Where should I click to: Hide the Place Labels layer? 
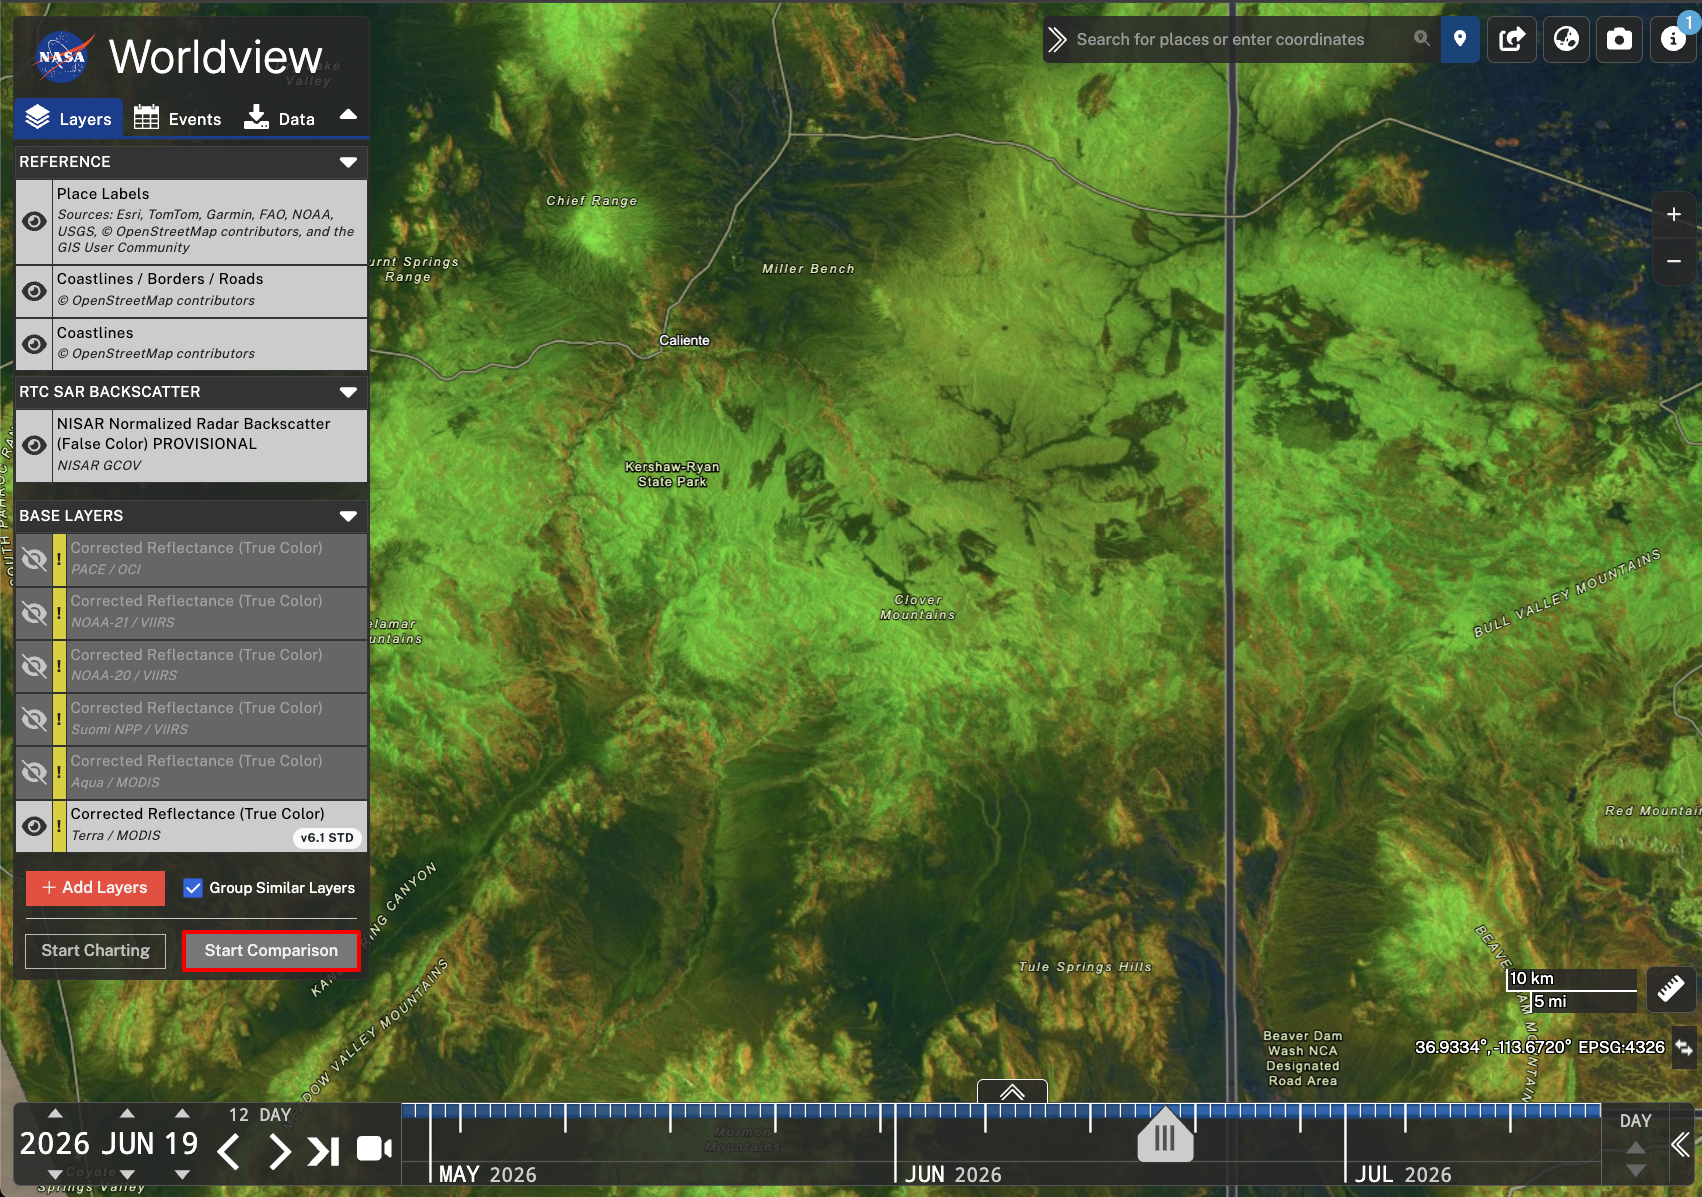34,221
